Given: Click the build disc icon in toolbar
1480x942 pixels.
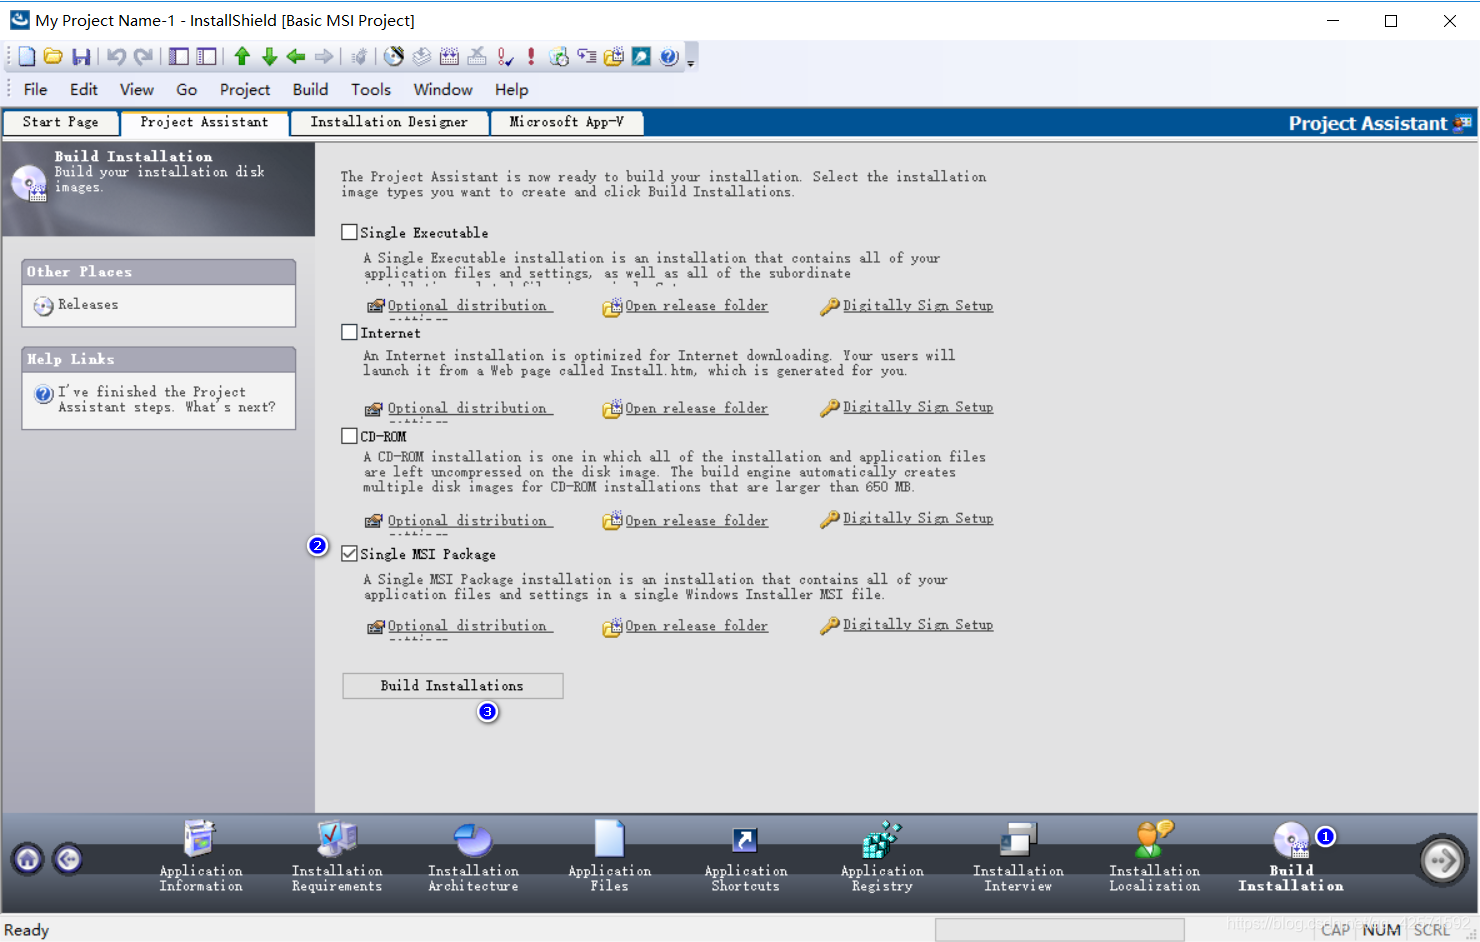Looking at the screenshot, I should pyautogui.click(x=394, y=57).
